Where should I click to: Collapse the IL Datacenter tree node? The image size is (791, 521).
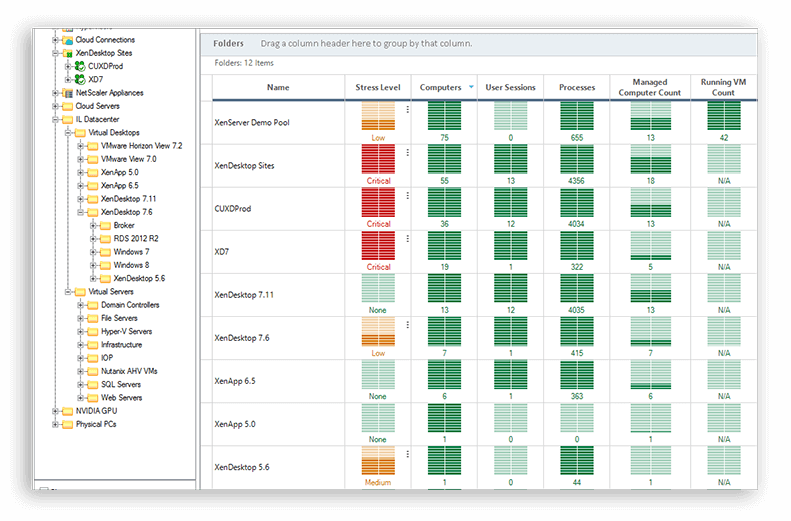(x=55, y=120)
